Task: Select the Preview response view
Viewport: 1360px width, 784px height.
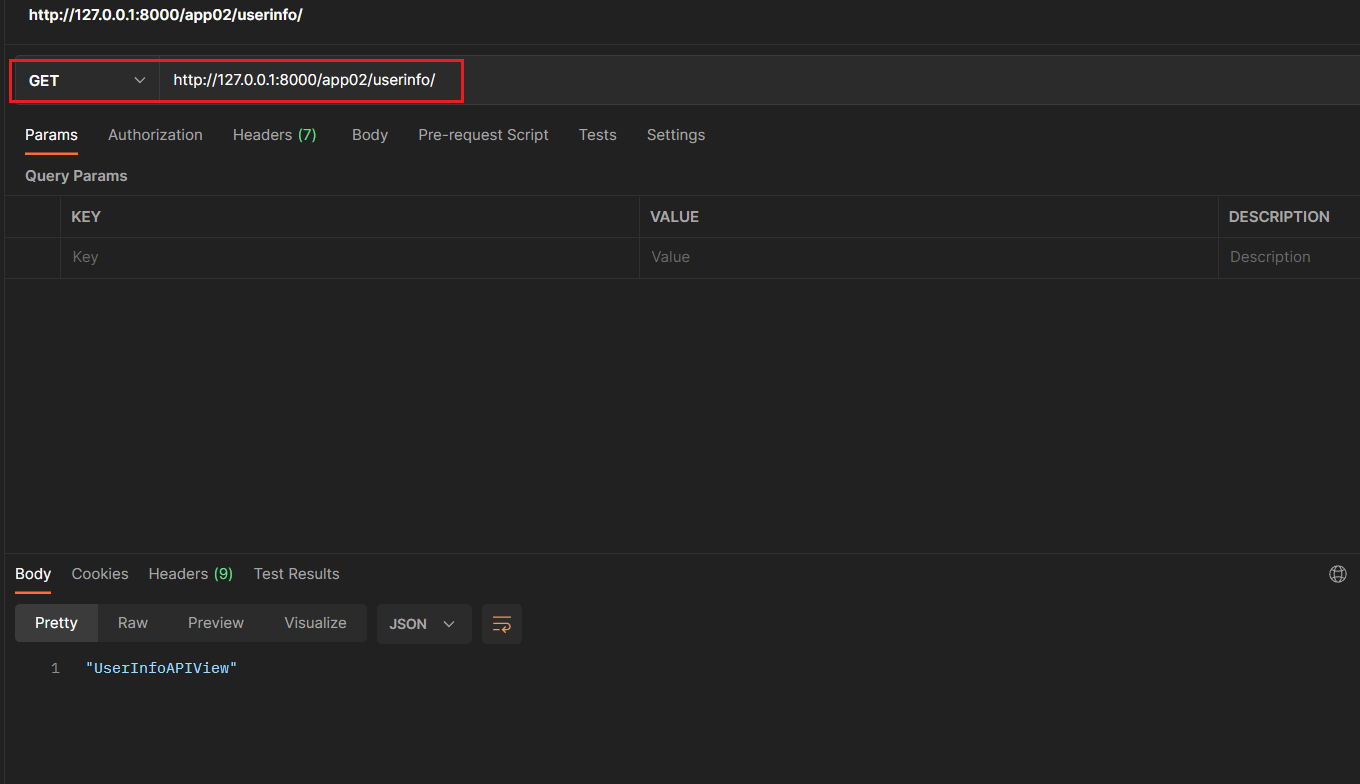Action: point(216,623)
